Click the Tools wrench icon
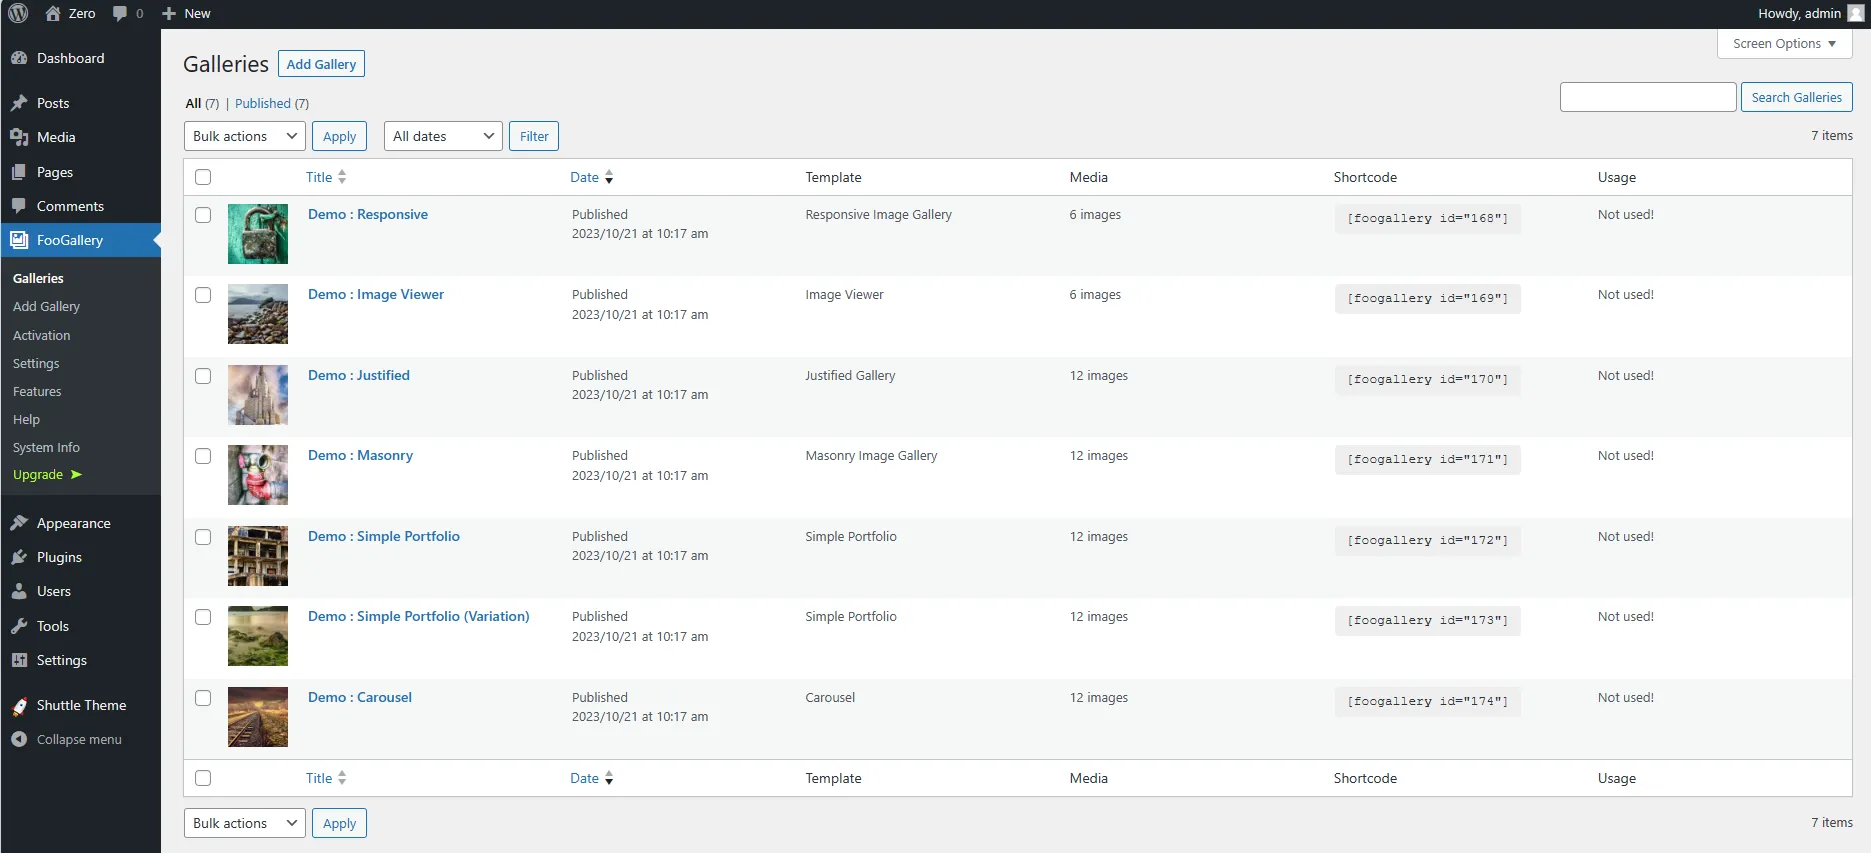The width and height of the screenshot is (1871, 853). tap(19, 626)
